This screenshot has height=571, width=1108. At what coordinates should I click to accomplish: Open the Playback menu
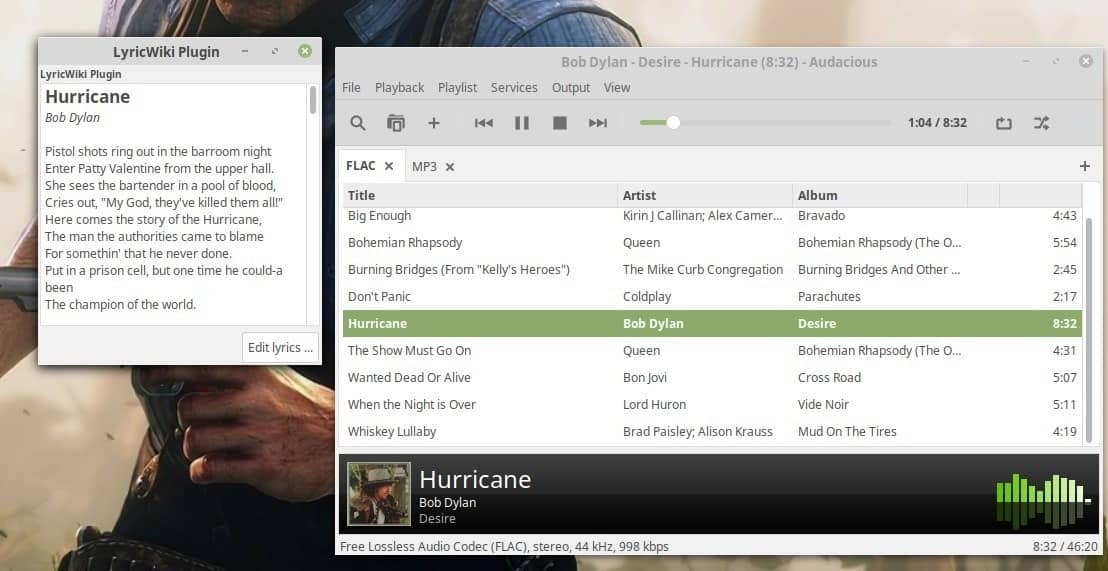pos(399,88)
